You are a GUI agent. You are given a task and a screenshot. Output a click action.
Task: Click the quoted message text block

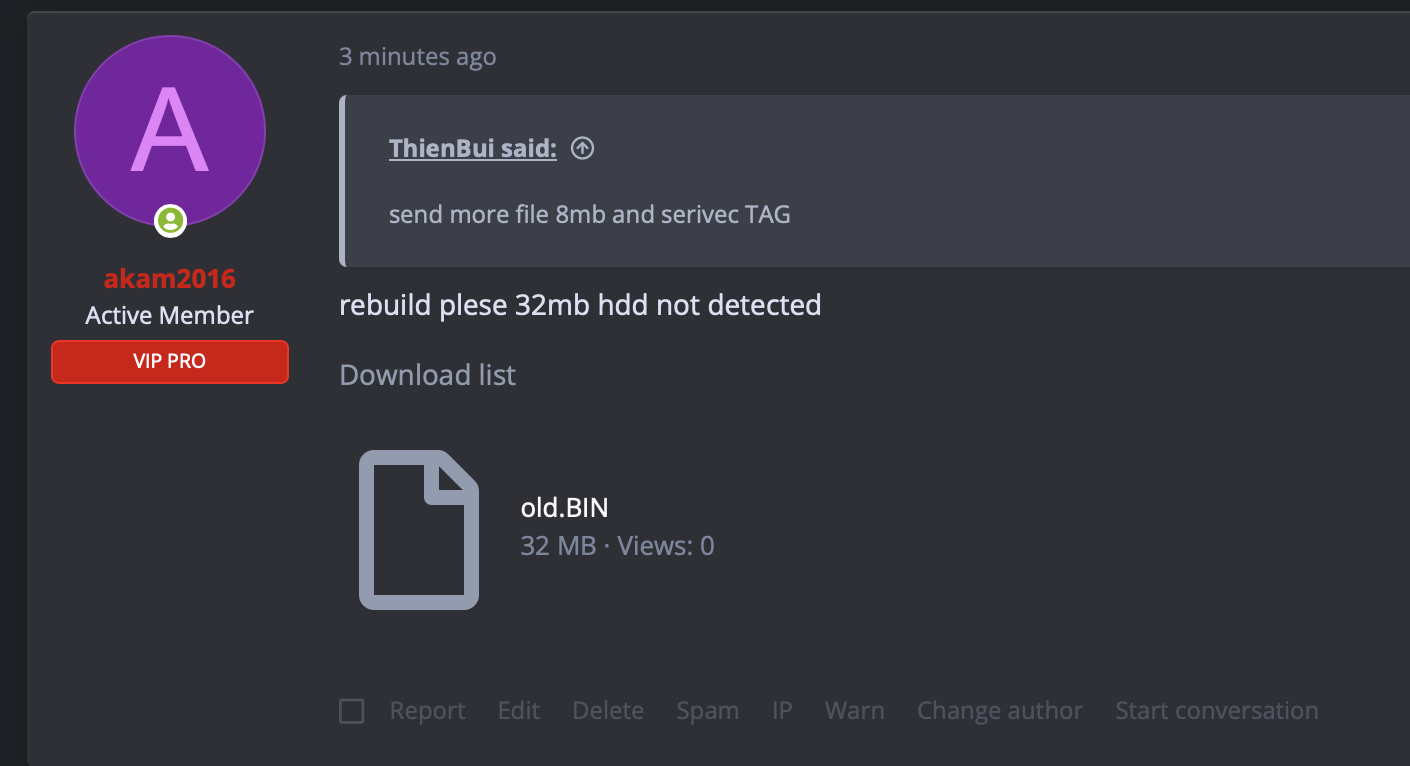point(589,215)
